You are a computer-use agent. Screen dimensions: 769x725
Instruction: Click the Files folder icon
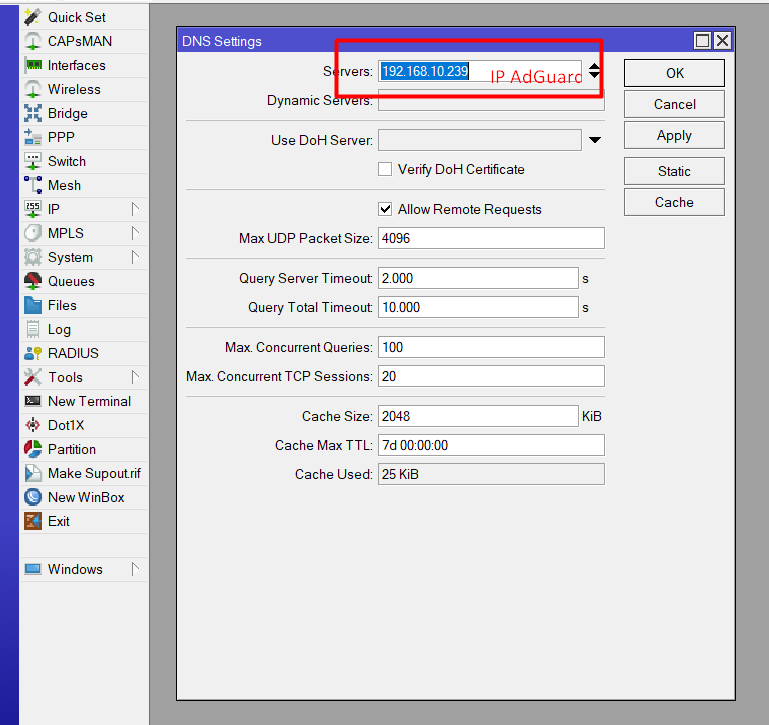tap(32, 305)
